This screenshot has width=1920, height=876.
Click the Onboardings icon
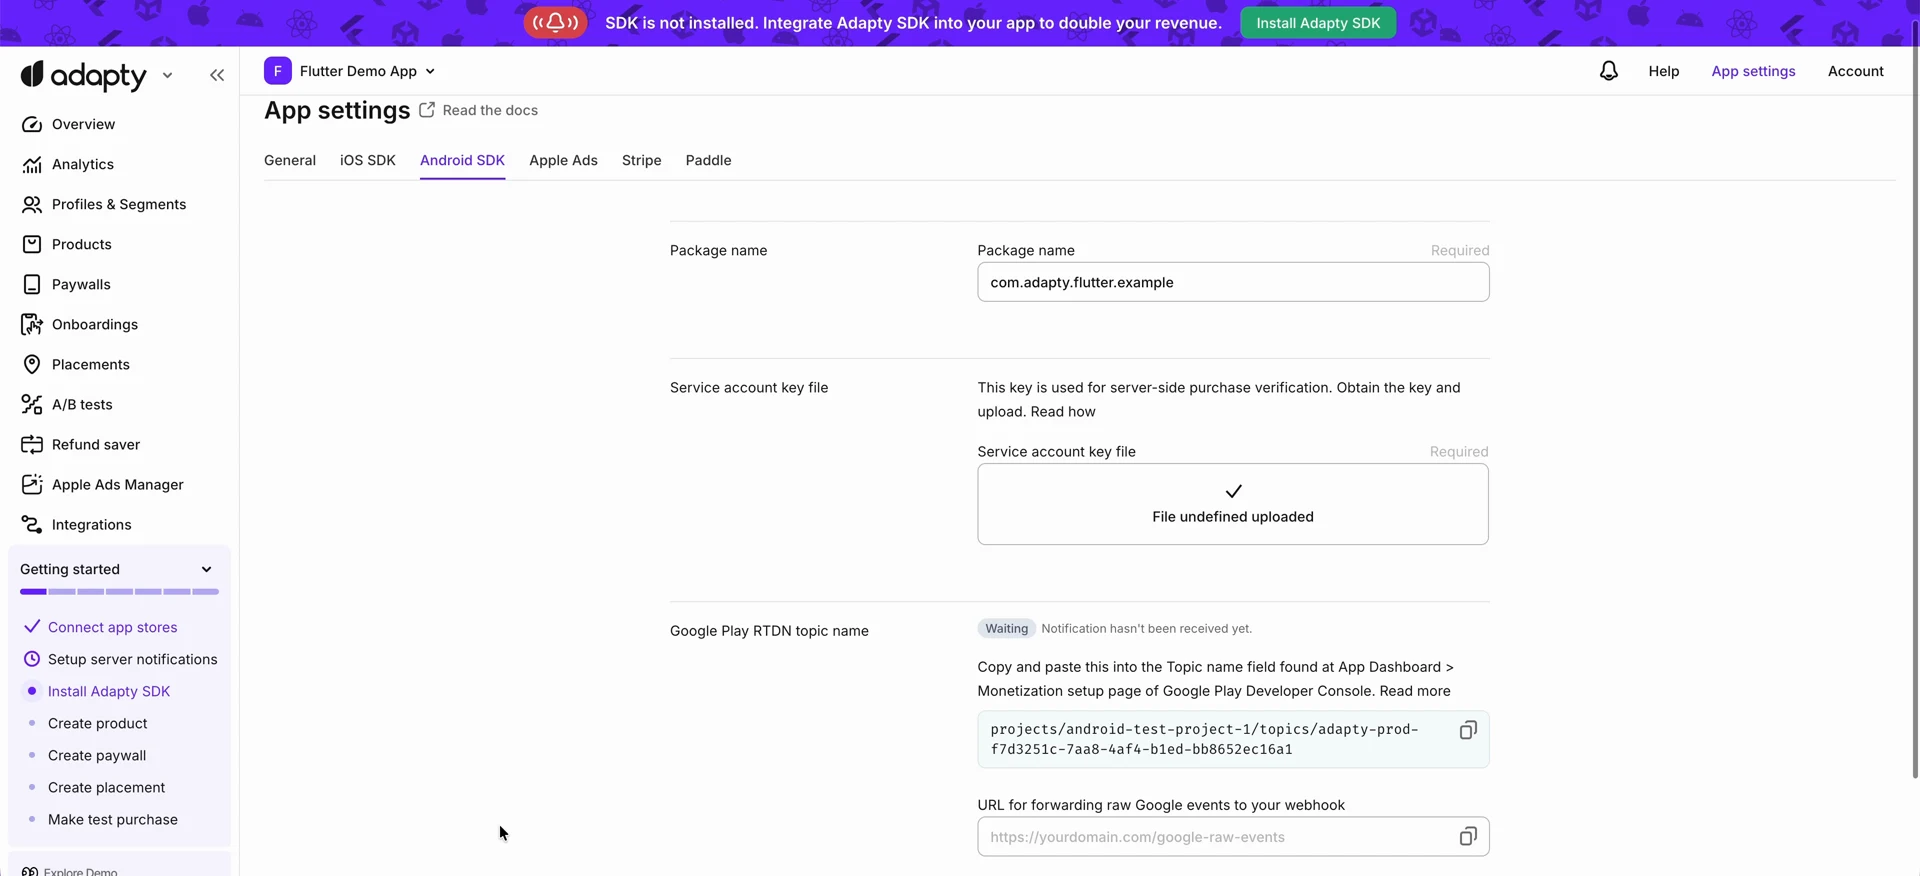(x=32, y=324)
